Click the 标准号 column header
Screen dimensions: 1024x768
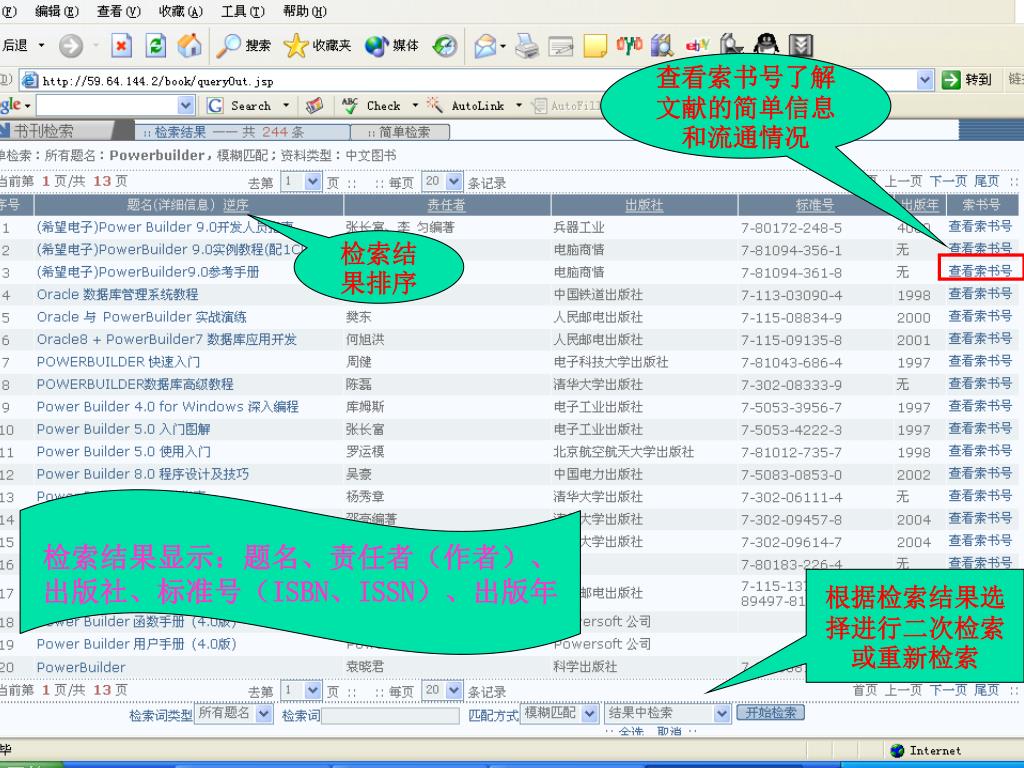[x=815, y=205]
